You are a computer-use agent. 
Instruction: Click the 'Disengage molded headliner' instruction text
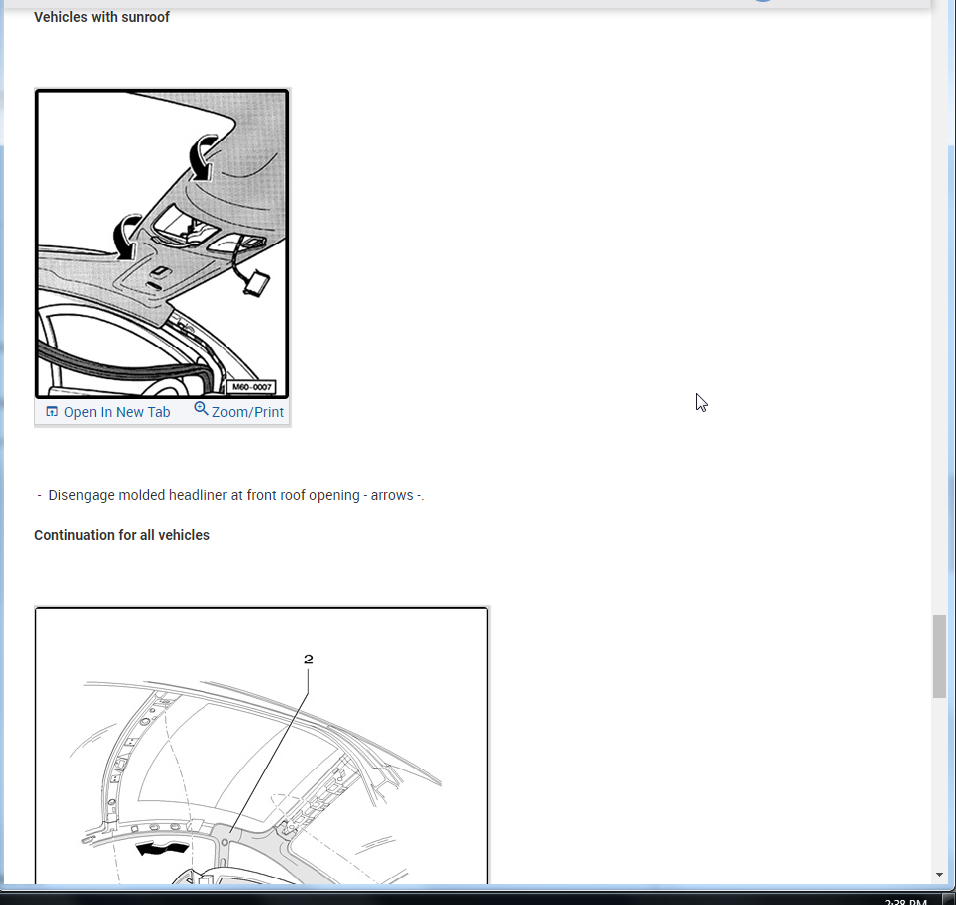pyautogui.click(x=236, y=495)
